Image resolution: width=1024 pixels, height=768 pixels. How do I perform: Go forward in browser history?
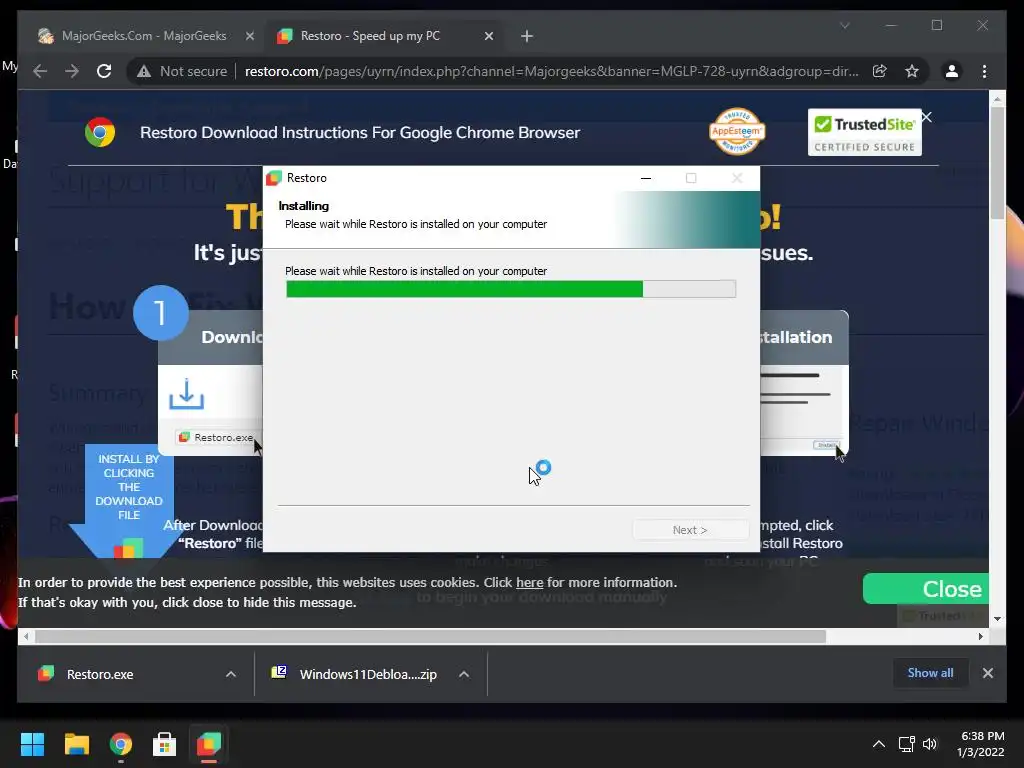(x=72, y=71)
